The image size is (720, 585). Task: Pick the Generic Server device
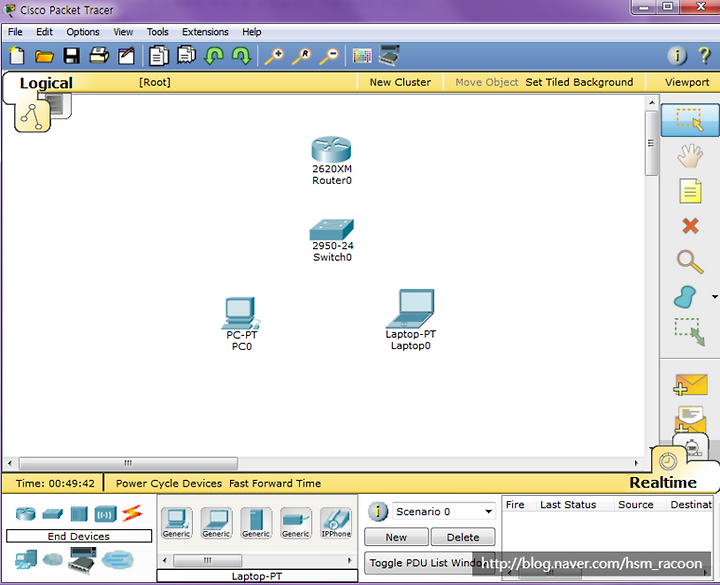pos(256,523)
